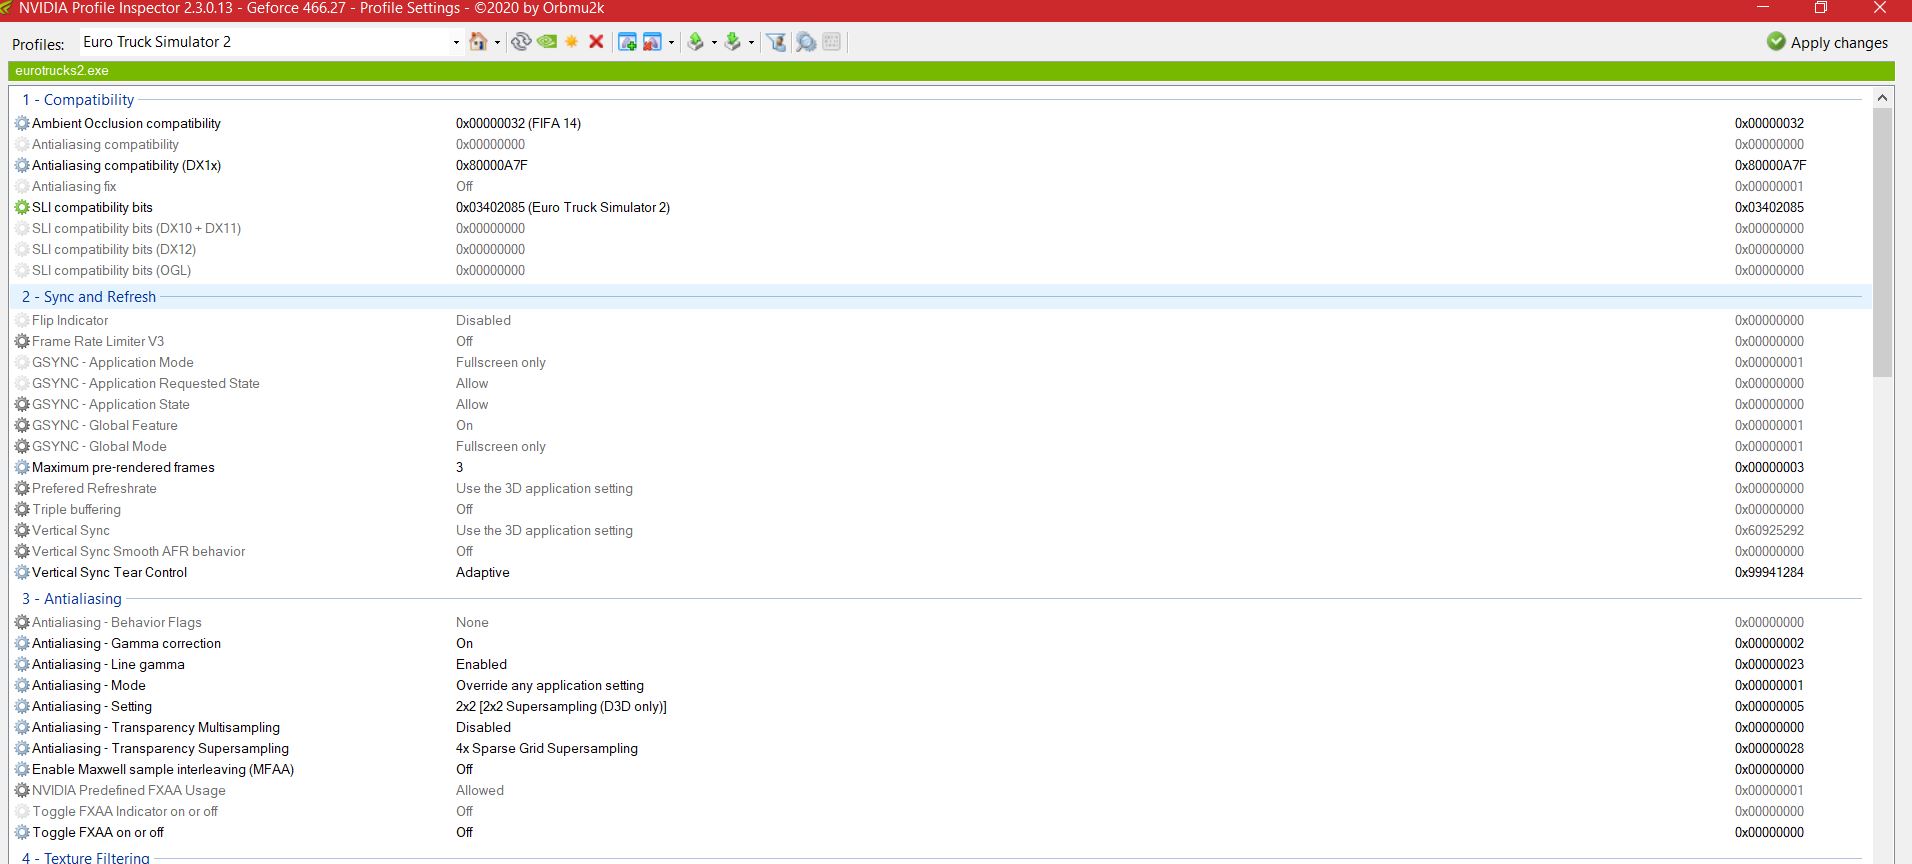Click the gear icon beside Frame Rate Limiter V3

tap(22, 342)
